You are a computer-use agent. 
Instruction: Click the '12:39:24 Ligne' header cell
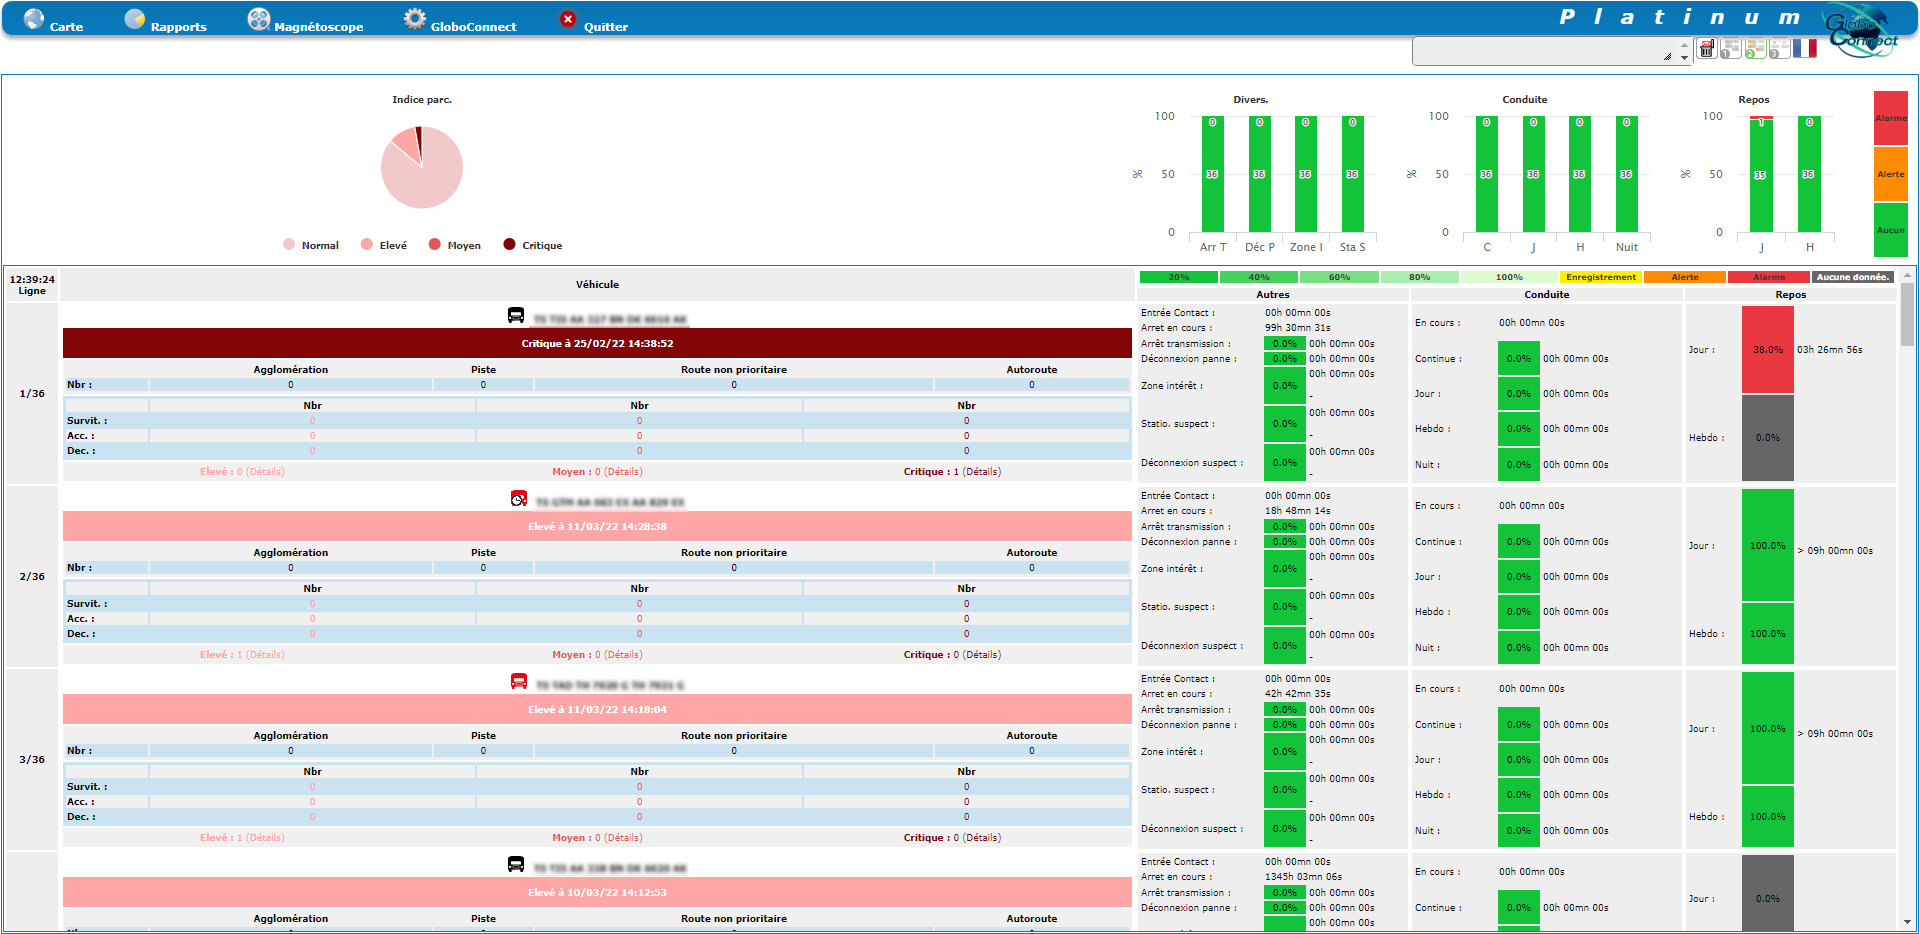(32, 285)
